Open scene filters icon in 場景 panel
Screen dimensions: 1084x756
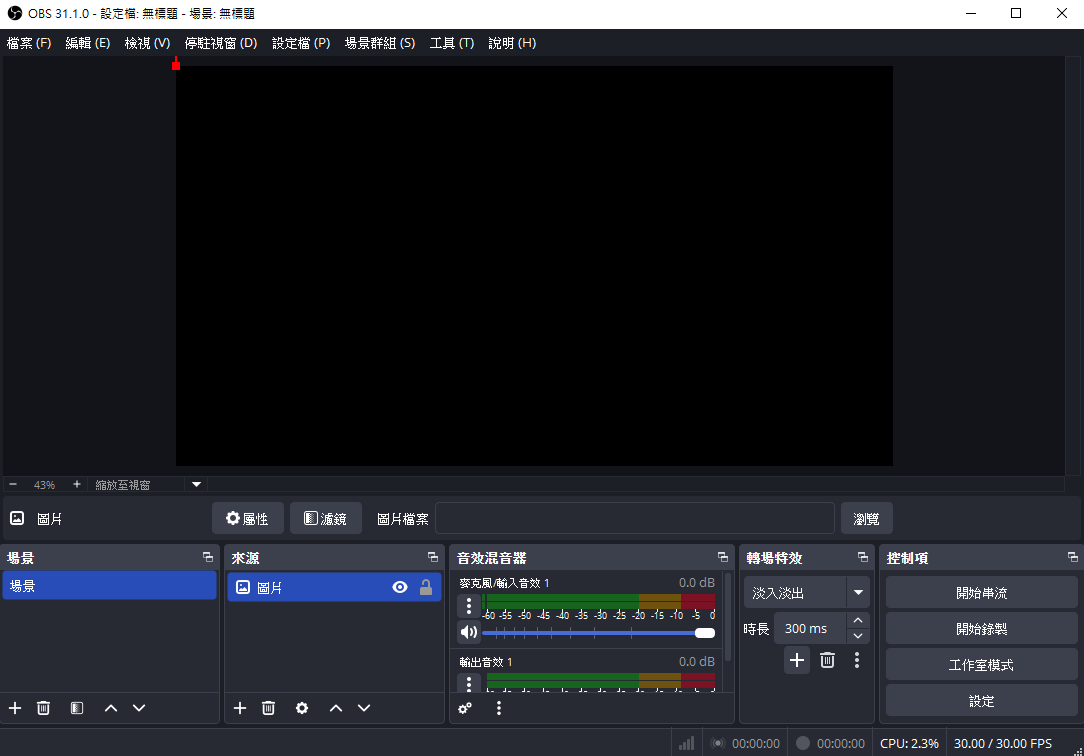click(77, 708)
